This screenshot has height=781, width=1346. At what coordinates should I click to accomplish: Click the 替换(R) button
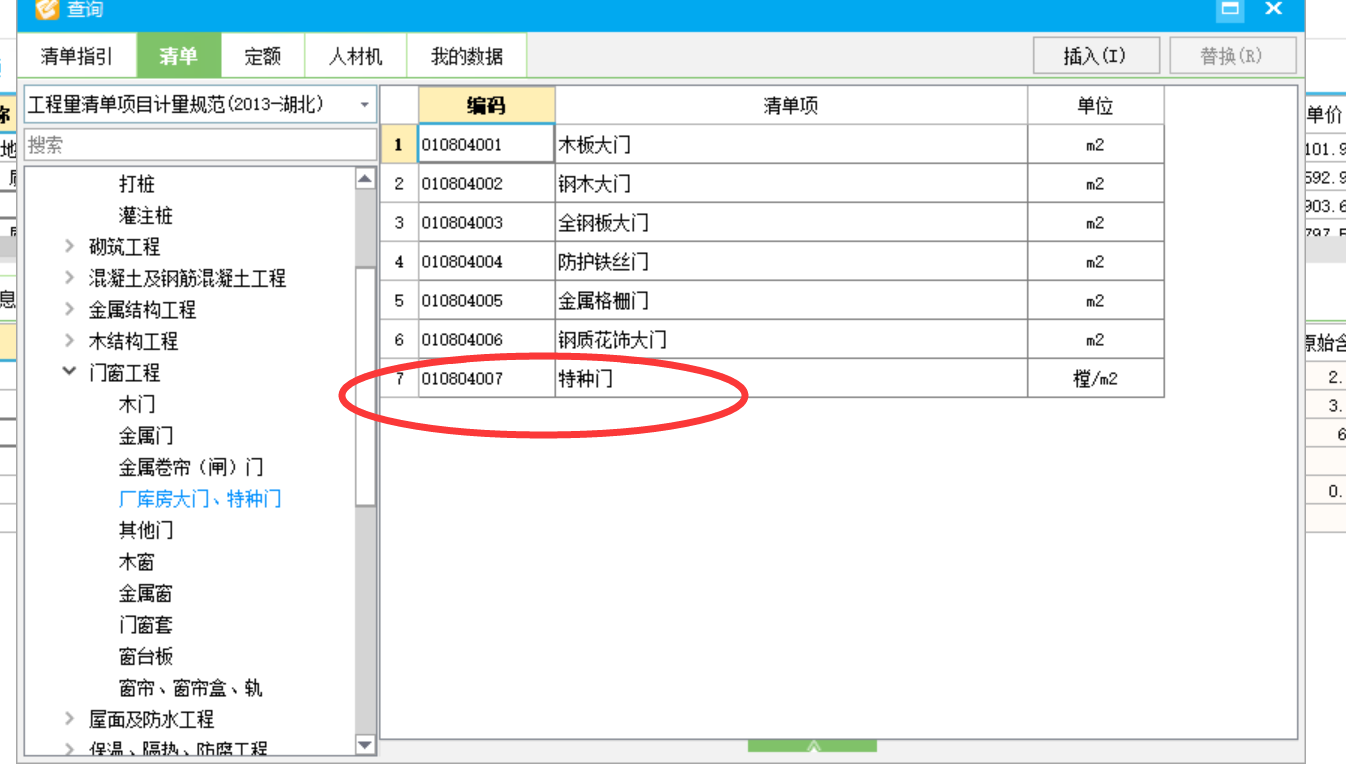tap(1232, 56)
